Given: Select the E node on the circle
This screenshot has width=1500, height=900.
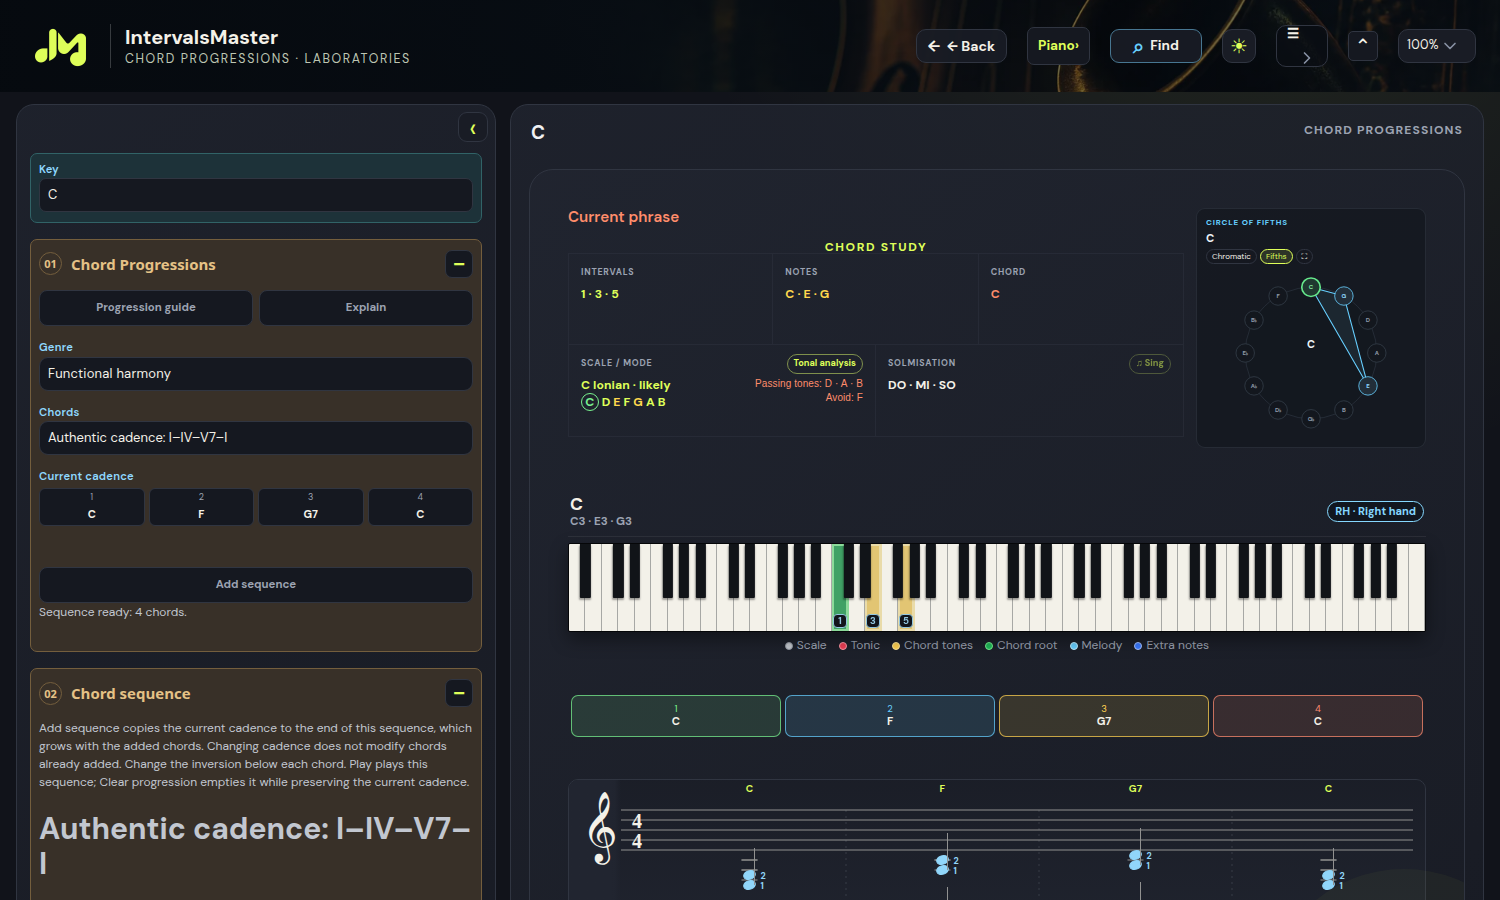Looking at the screenshot, I should (1368, 386).
